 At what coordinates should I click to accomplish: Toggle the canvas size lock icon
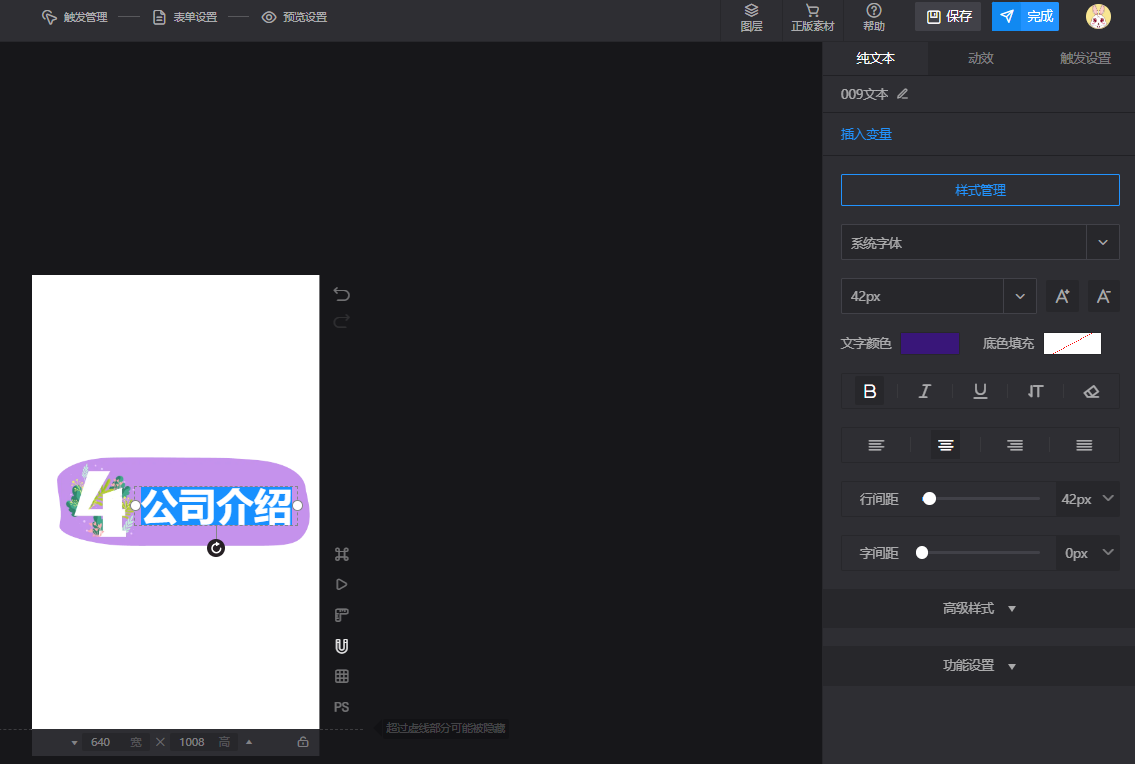click(x=303, y=742)
